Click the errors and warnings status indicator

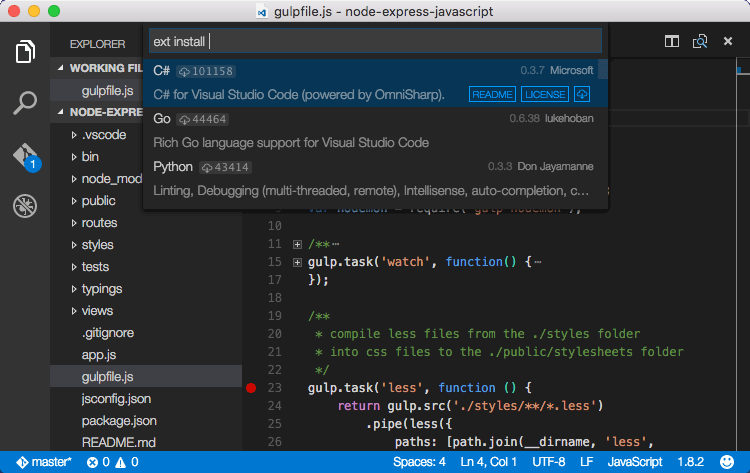[112, 462]
